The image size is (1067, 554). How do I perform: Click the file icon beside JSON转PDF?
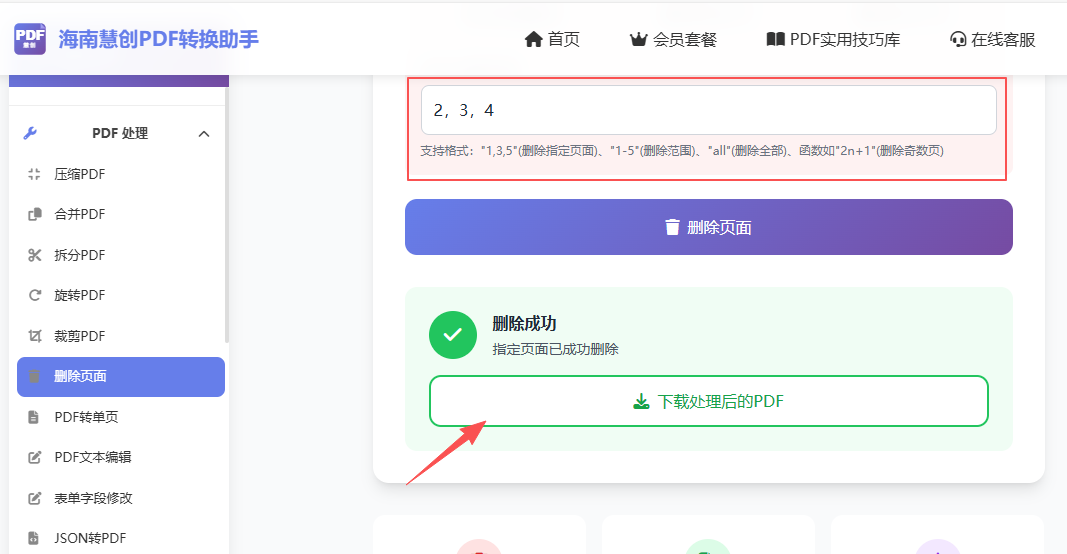click(x=33, y=538)
